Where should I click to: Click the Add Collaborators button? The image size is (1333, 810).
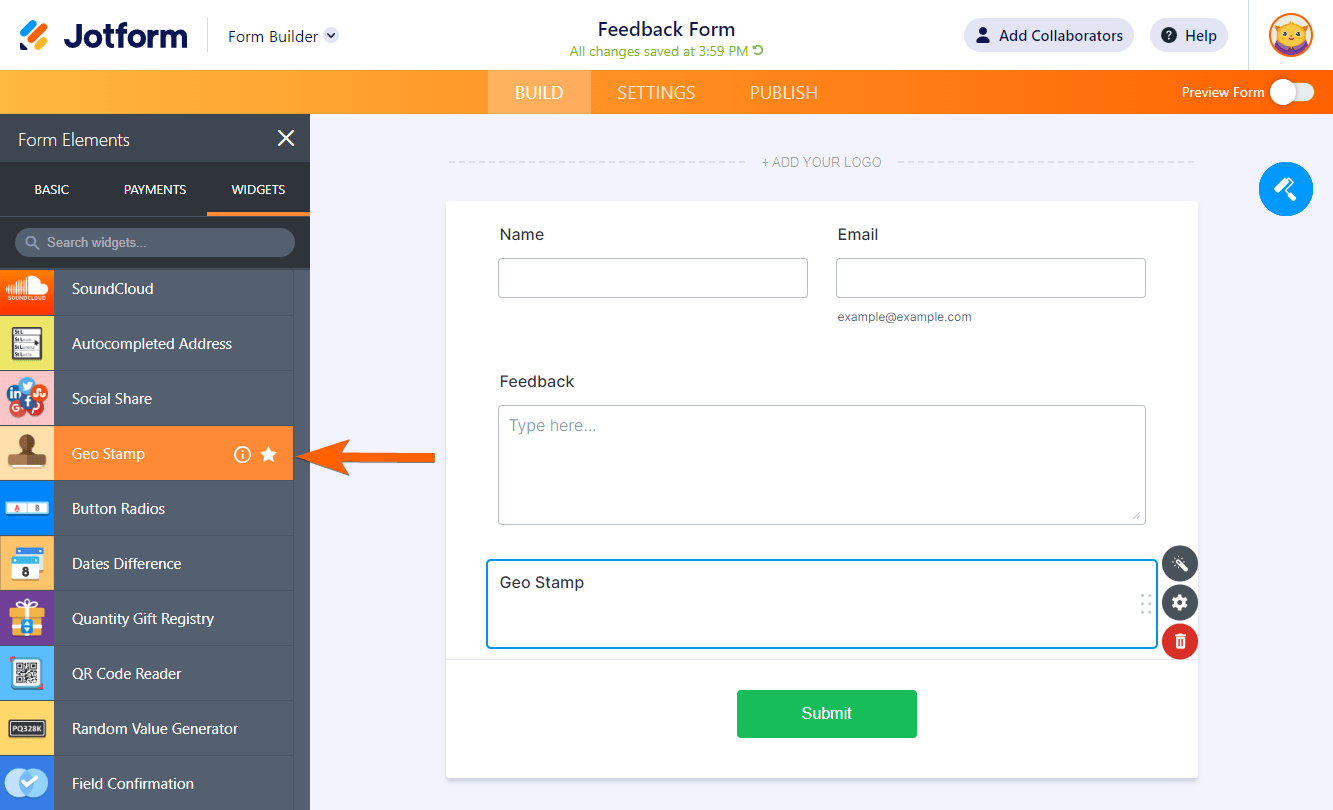[1048, 36]
